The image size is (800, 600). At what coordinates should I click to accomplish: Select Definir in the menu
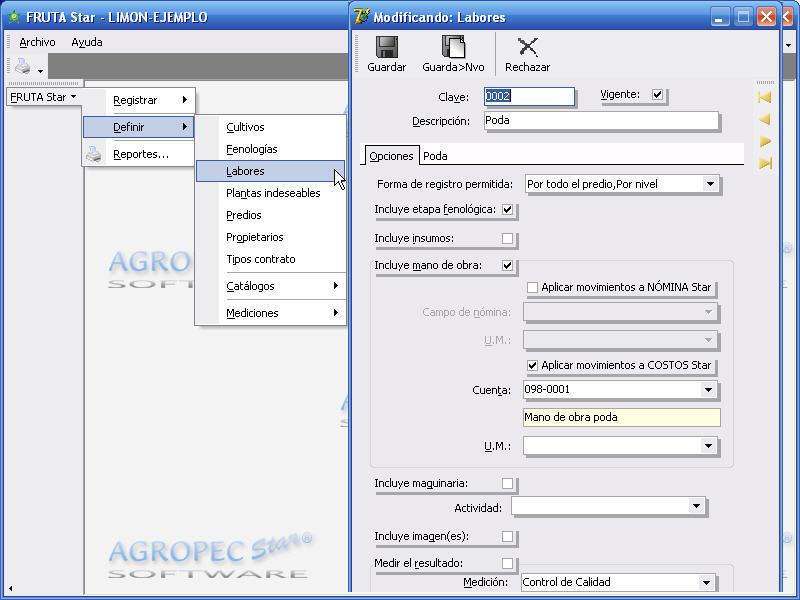139,127
